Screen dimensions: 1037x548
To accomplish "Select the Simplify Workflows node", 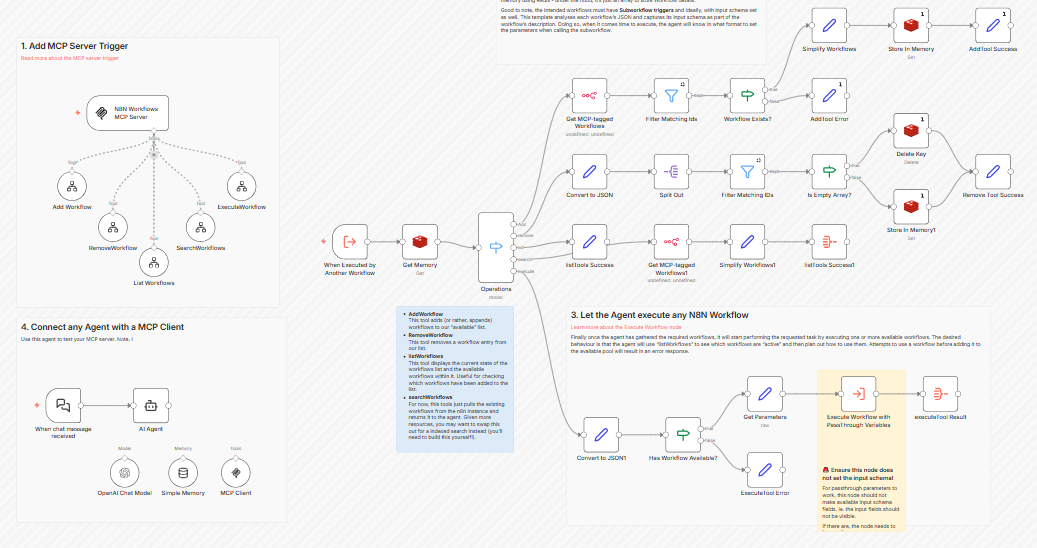I will (x=829, y=26).
